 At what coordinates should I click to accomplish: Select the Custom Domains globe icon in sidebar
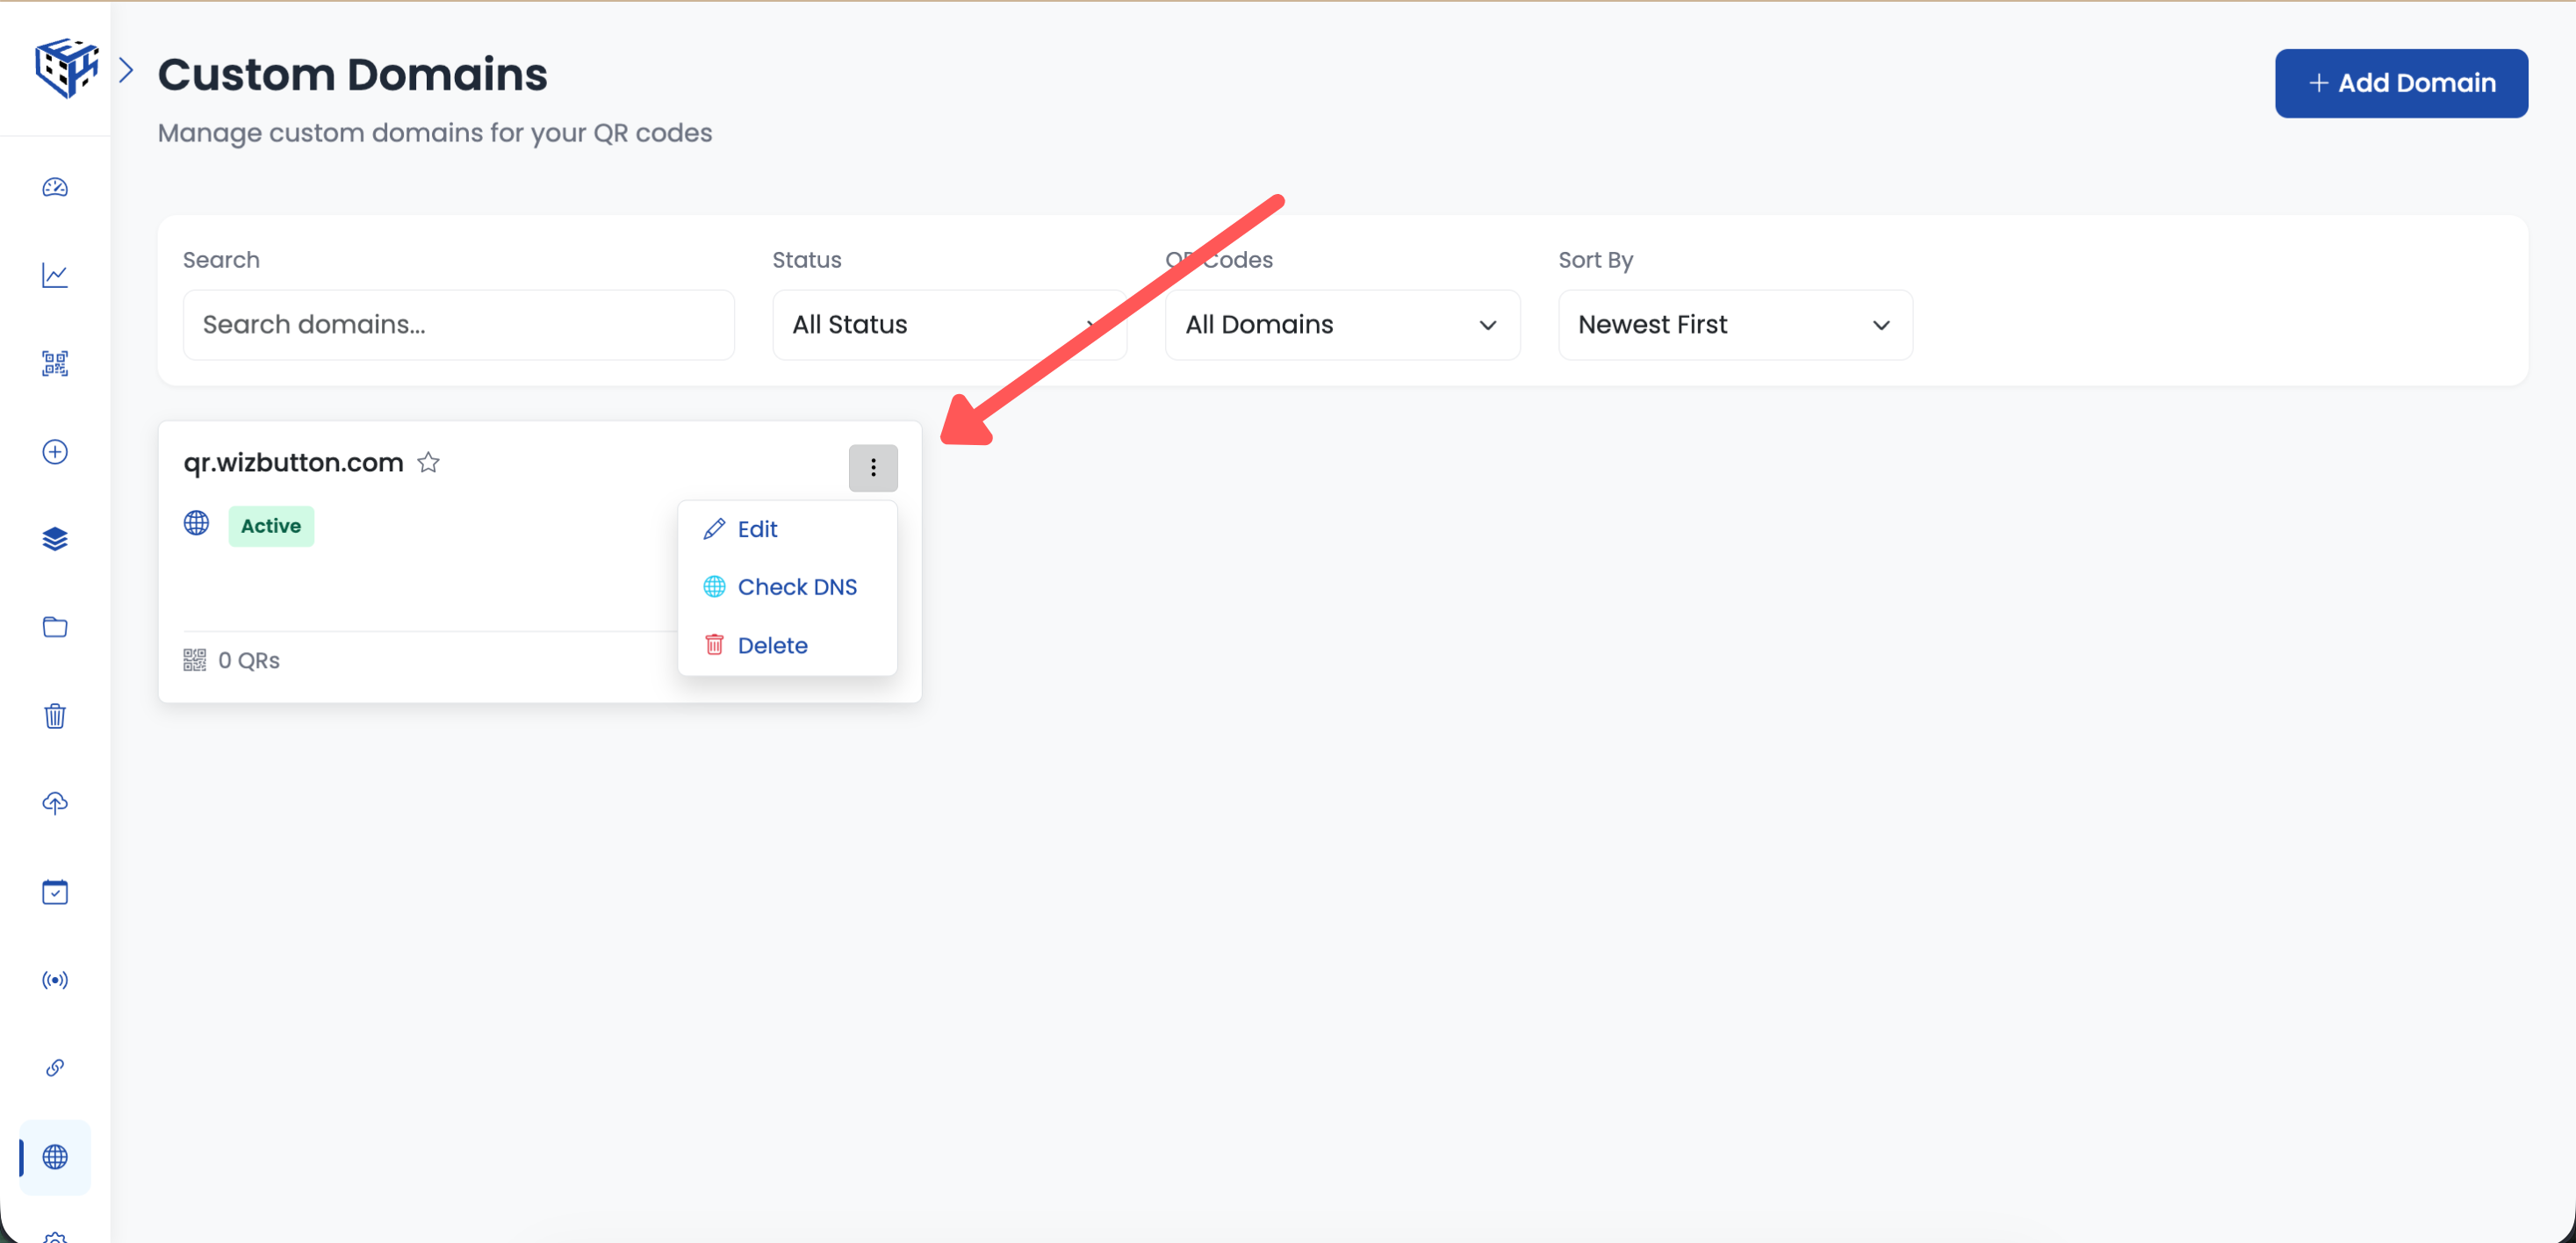(x=55, y=1157)
